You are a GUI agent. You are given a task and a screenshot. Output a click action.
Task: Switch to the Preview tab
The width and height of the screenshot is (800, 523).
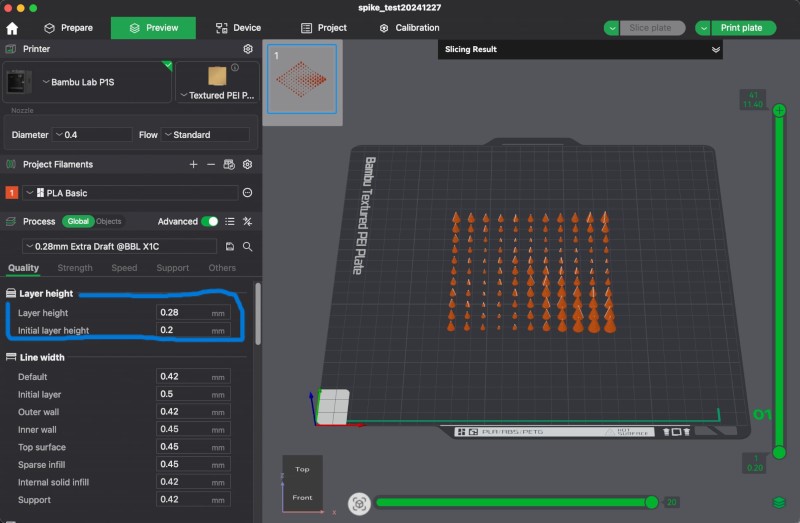tap(153, 28)
